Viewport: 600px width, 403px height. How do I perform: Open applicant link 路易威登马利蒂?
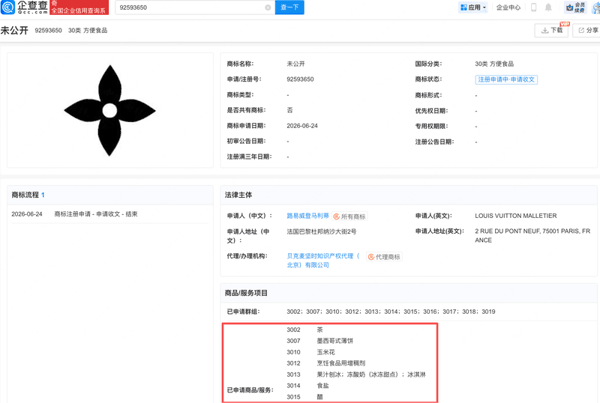pos(308,216)
